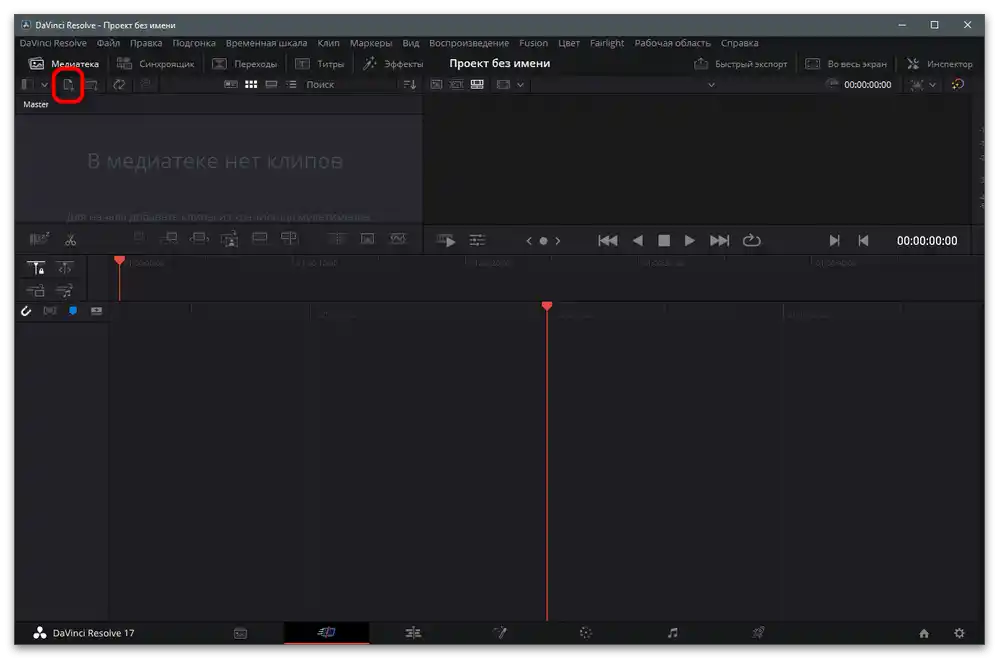Toggle timeline snapping magnet icon

coord(26,311)
